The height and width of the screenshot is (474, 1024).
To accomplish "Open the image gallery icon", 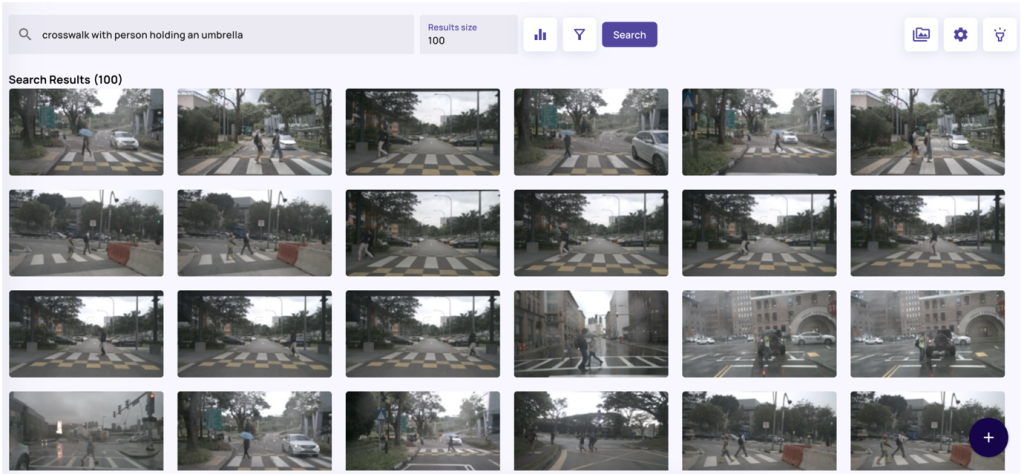I will [x=921, y=35].
